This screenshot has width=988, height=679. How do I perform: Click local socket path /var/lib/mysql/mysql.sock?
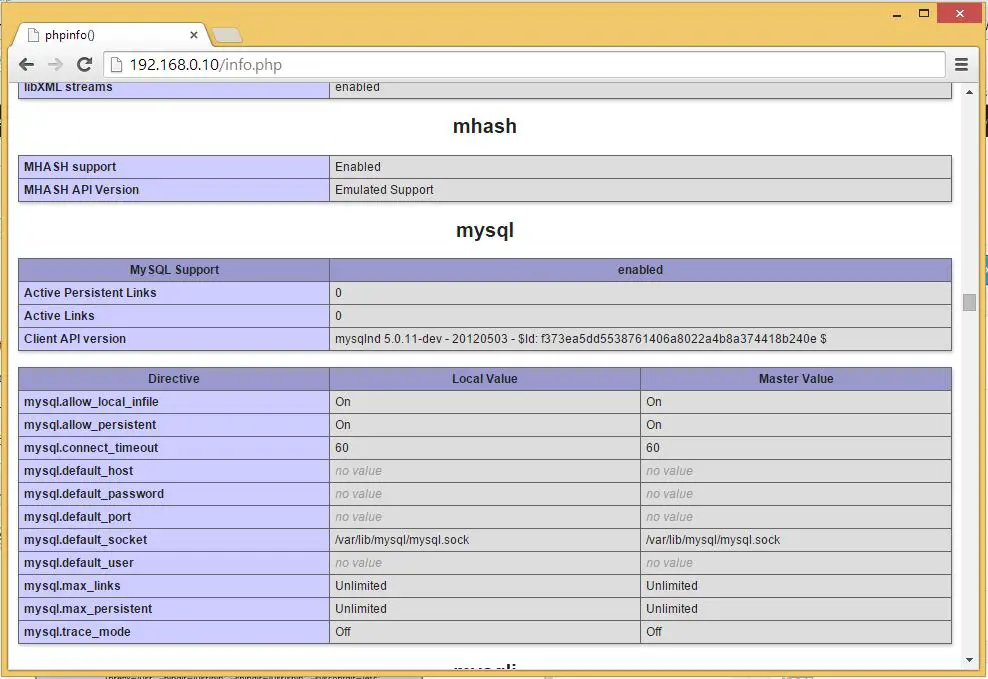click(x=402, y=540)
